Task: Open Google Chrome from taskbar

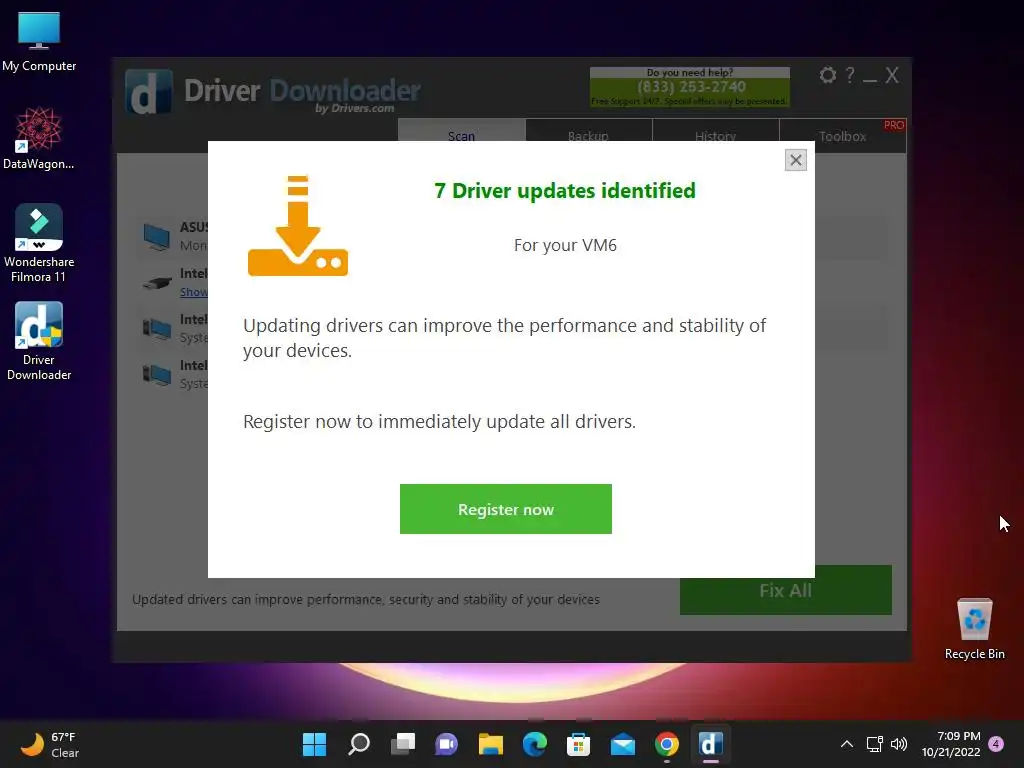Action: click(666, 744)
